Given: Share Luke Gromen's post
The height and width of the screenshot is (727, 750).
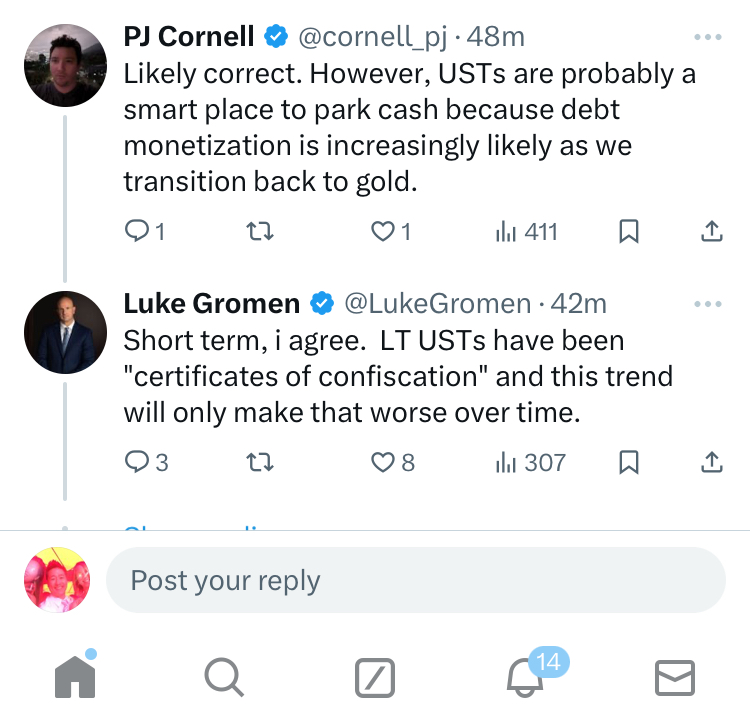Looking at the screenshot, I should 709,462.
